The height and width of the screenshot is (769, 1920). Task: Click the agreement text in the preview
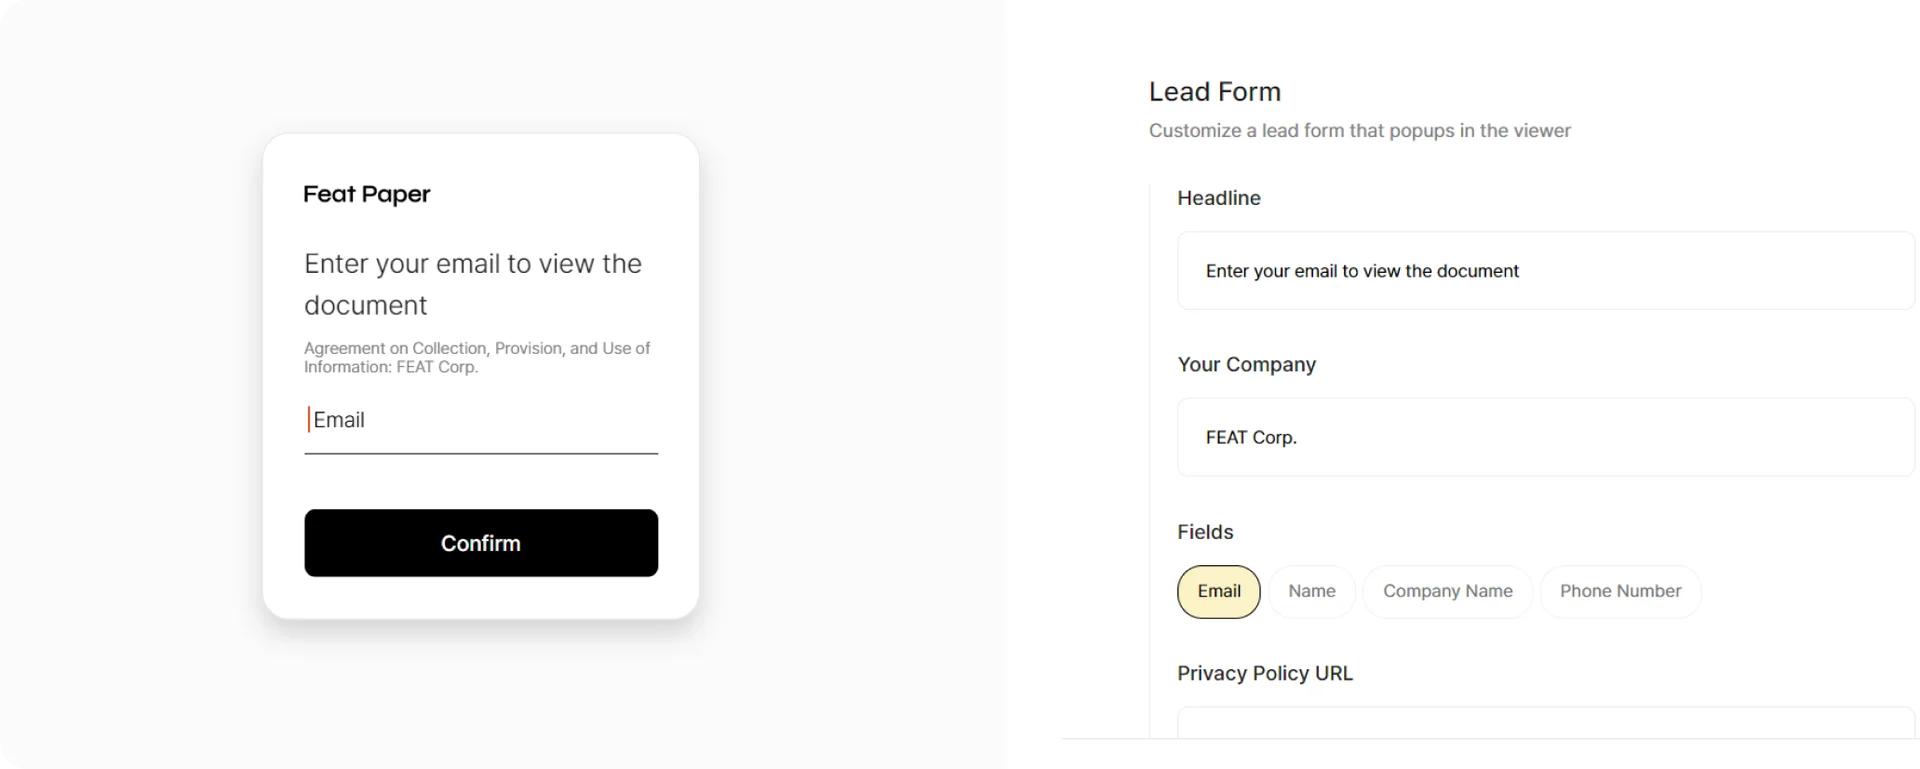[x=477, y=357]
